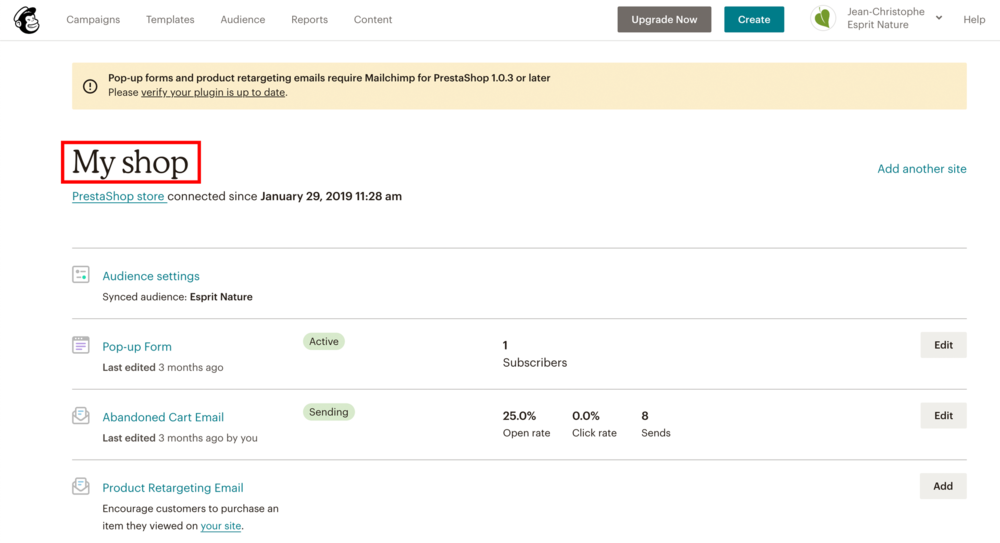This screenshot has height=543, width=1000.
Task: Edit the Pop-up Form
Action: click(943, 345)
